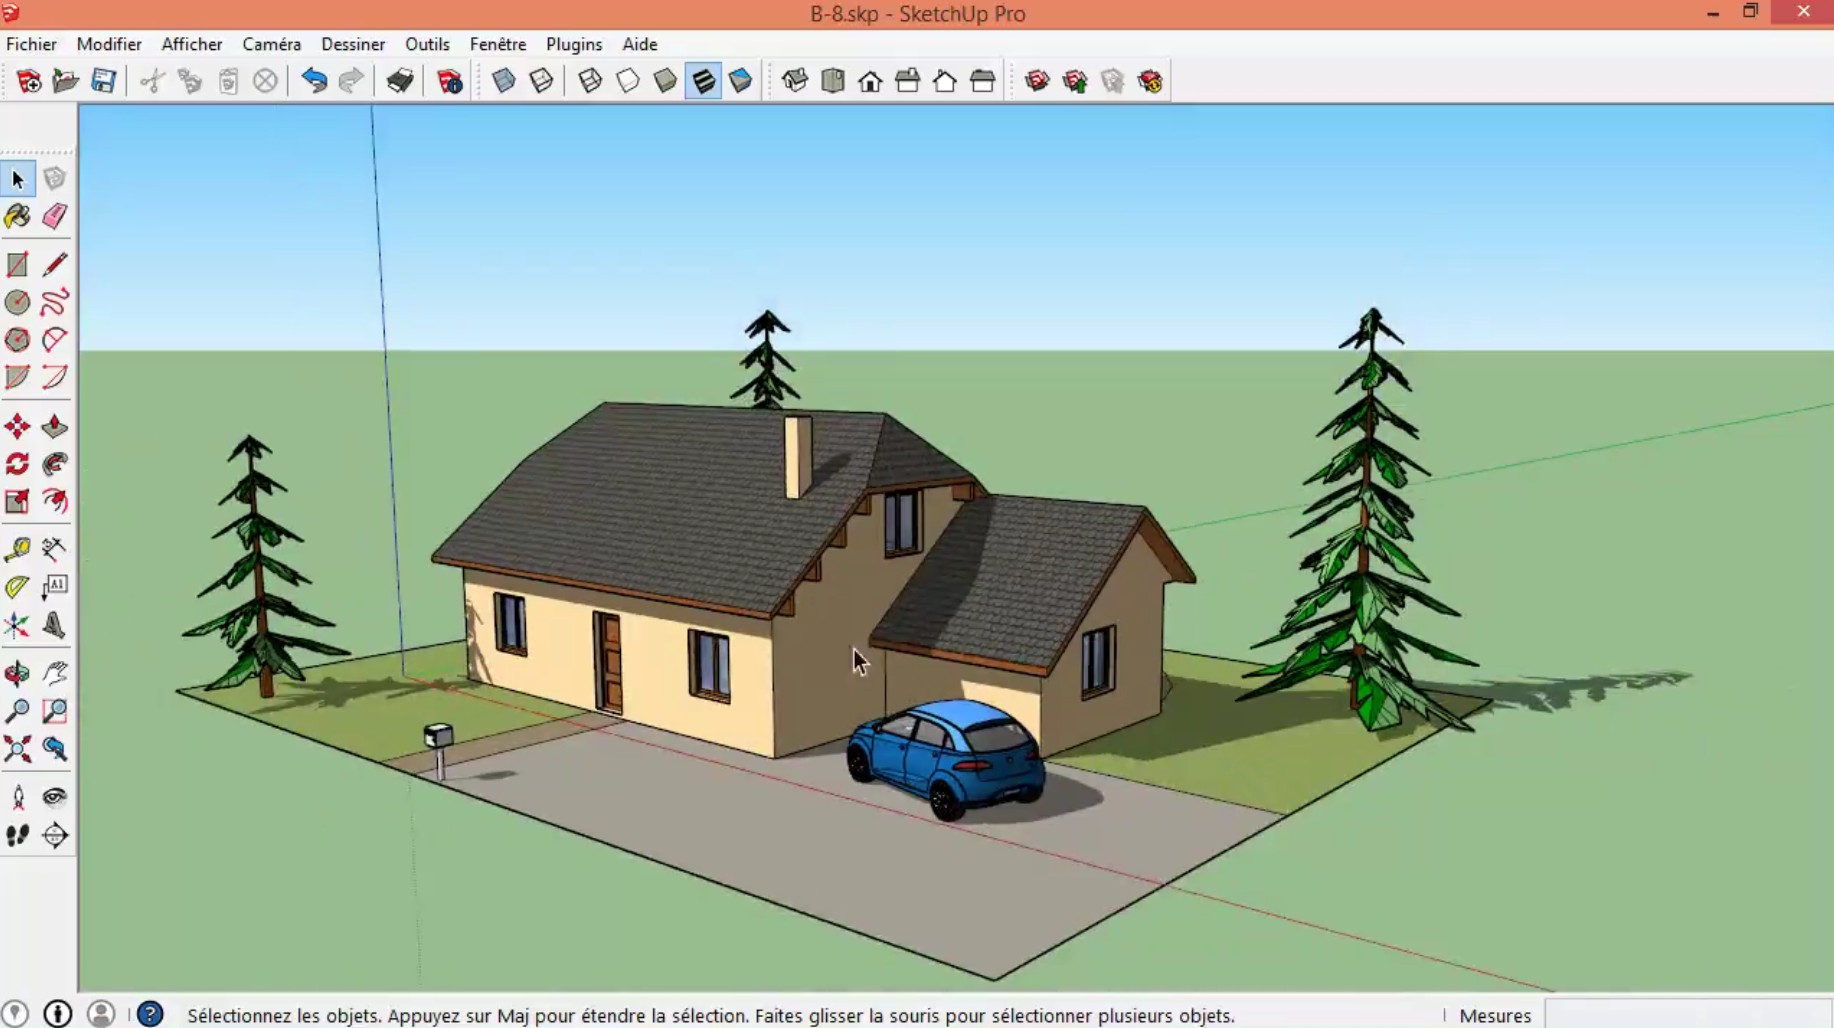This screenshot has height=1028, width=1834.
Task: Select the Paint Bucket tool
Action: pyautogui.click(x=17, y=217)
